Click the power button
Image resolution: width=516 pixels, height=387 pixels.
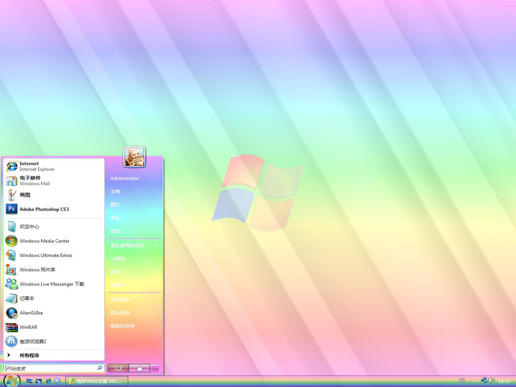118,368
